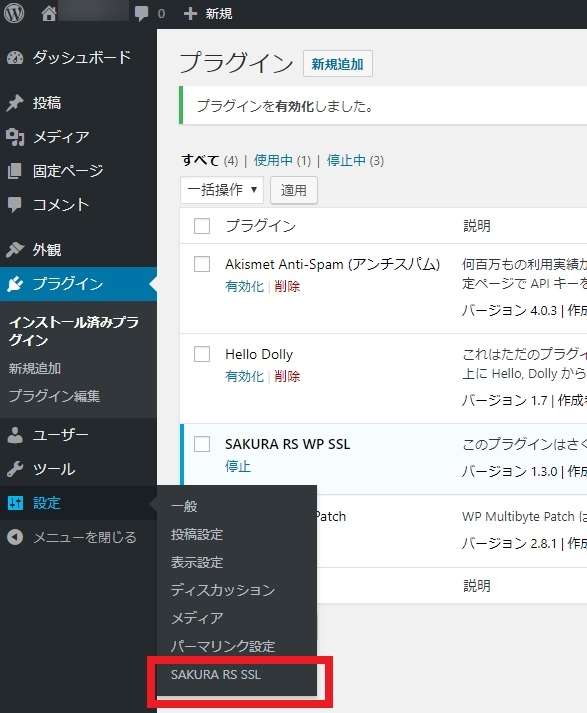
Task: Click the ツール wrench icon
Action: (15, 469)
